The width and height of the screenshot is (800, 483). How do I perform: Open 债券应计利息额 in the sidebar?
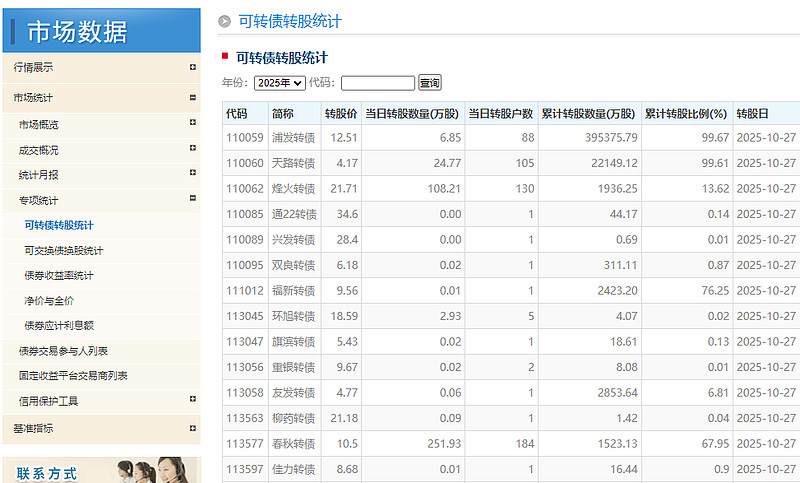[59, 325]
